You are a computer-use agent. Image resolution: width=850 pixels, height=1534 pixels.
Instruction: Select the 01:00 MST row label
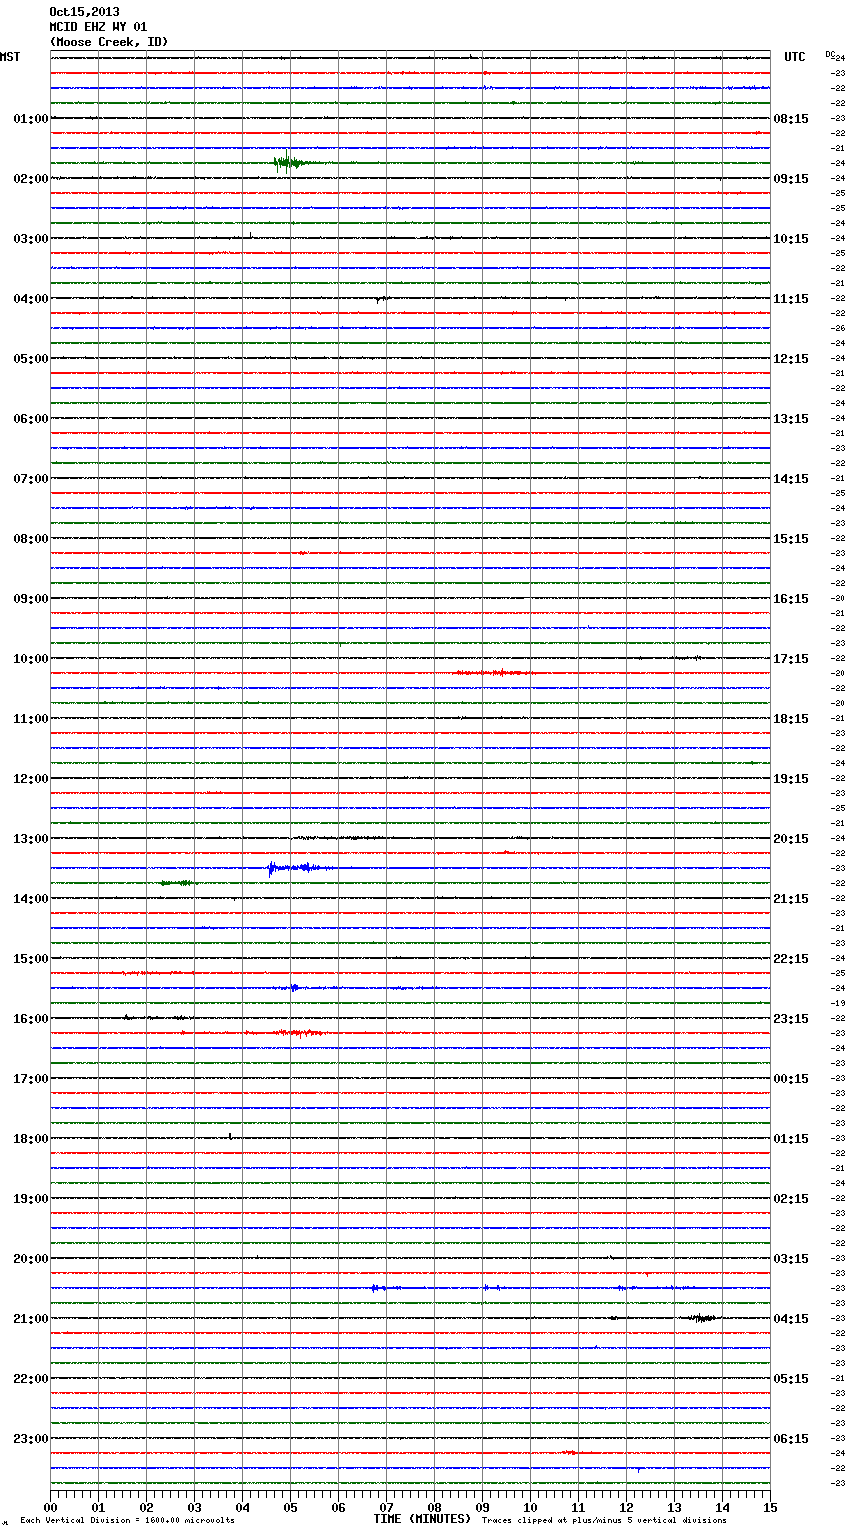(31, 119)
